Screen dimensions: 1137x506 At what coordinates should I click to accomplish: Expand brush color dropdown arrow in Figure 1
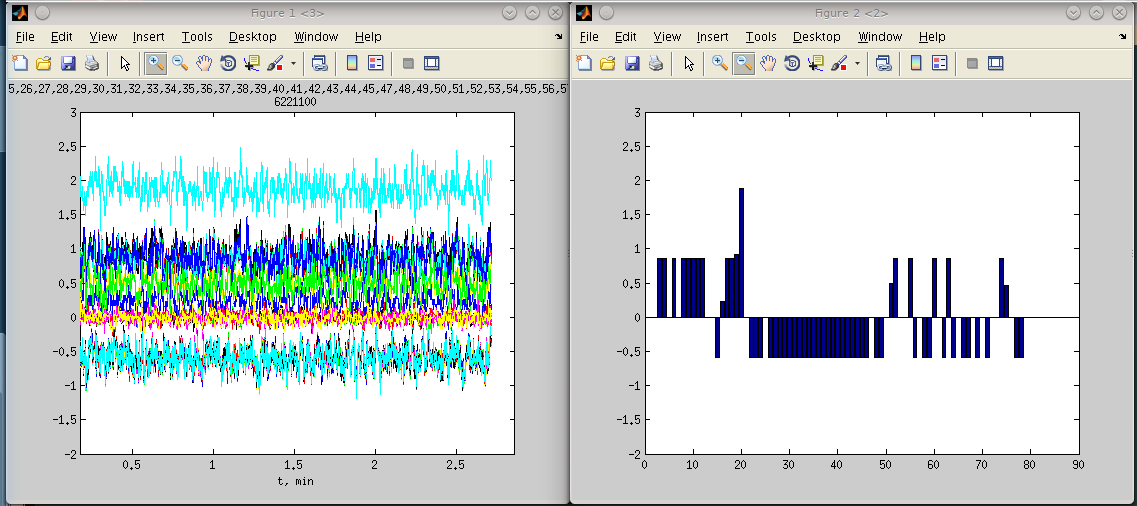293,63
